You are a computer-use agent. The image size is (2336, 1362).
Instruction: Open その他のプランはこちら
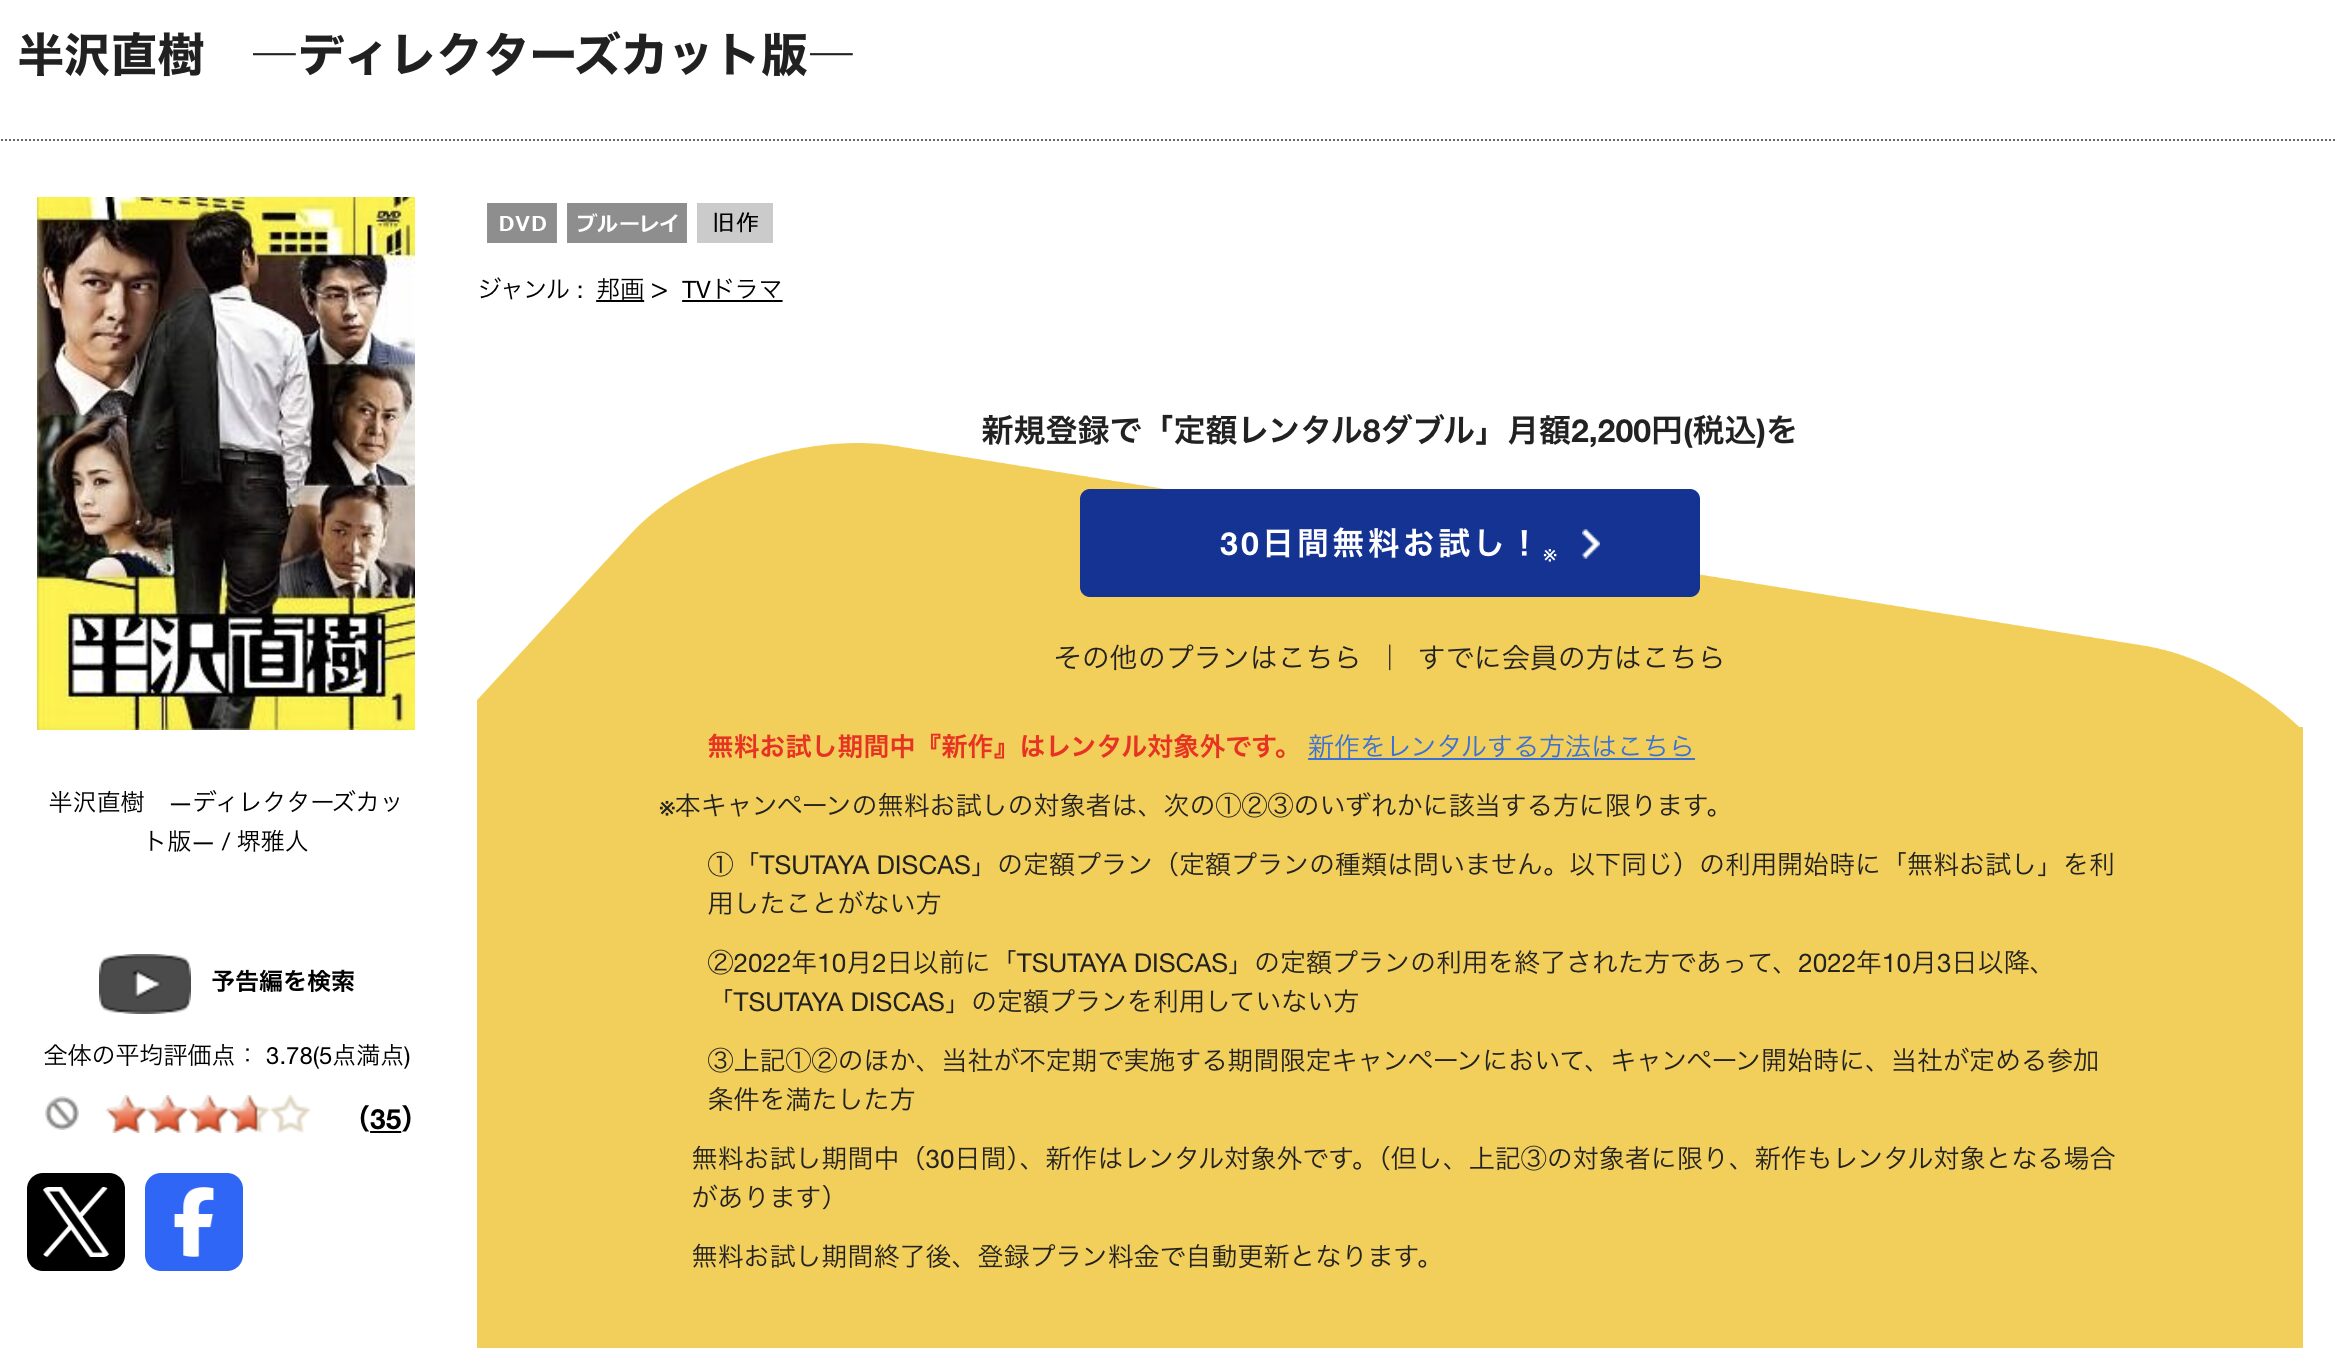1205,657
